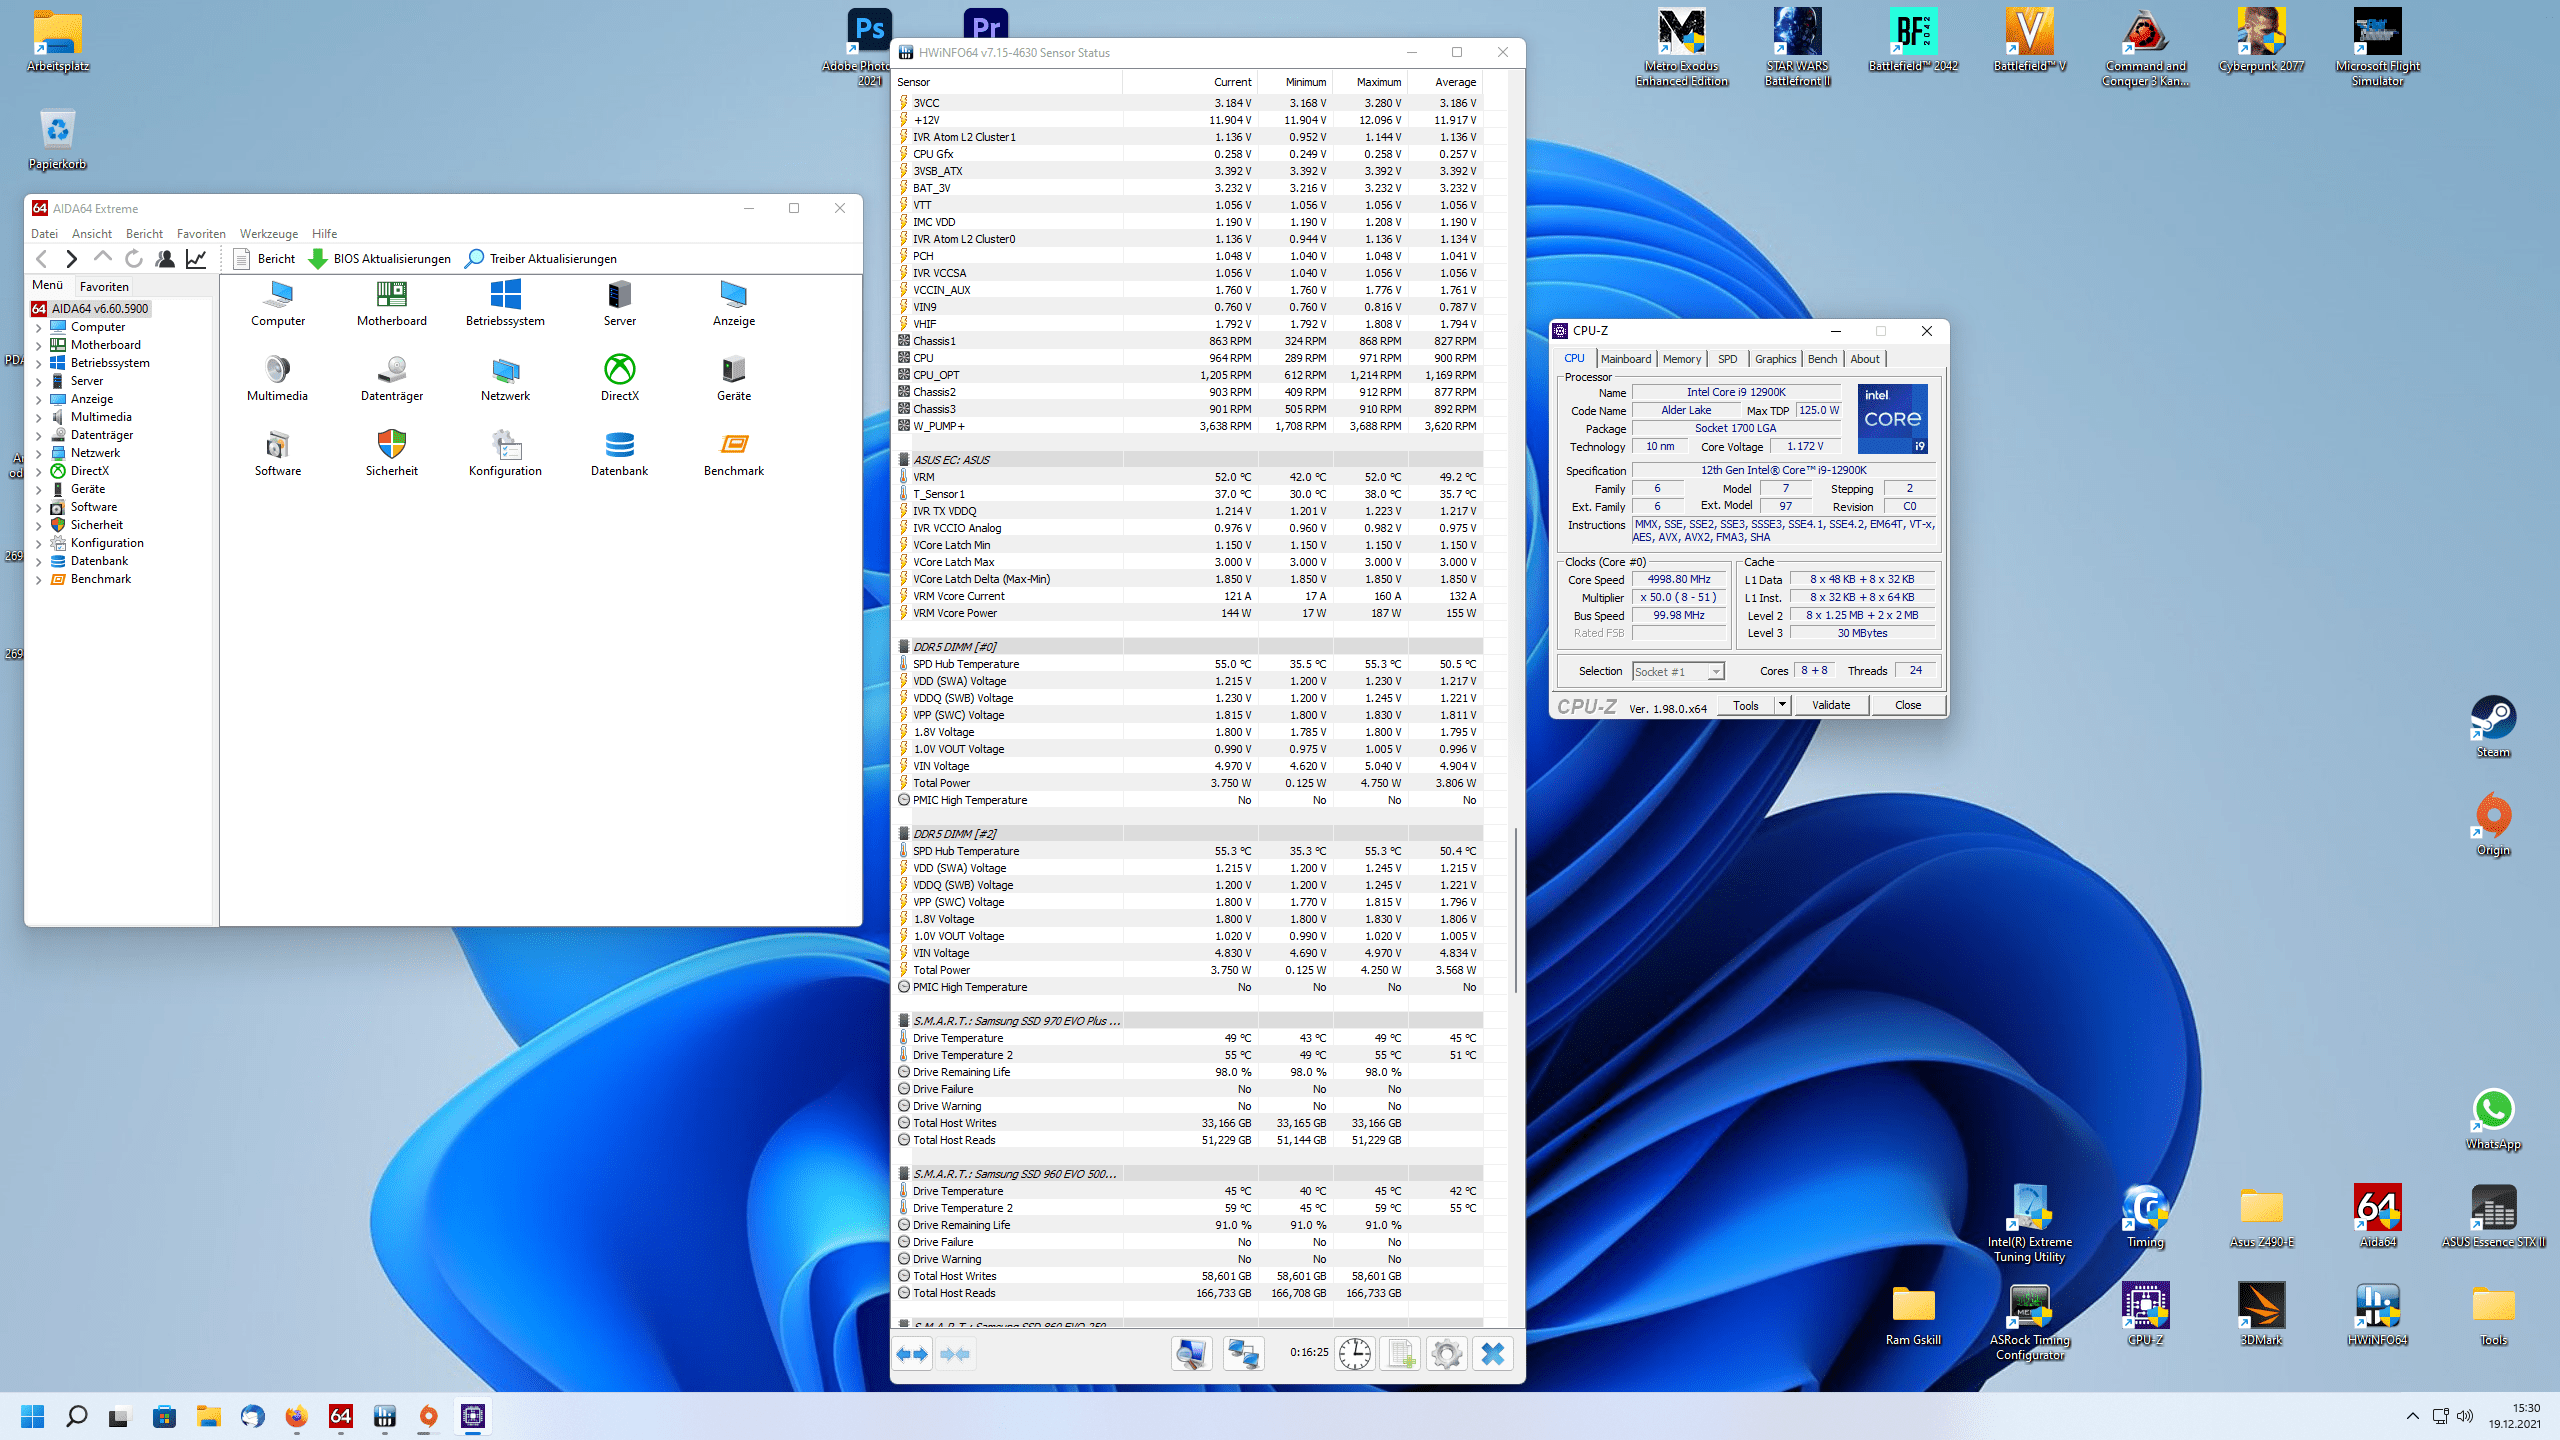Open the DirectX category icon in AIDA64
The image size is (2560, 1440).
[619, 378]
